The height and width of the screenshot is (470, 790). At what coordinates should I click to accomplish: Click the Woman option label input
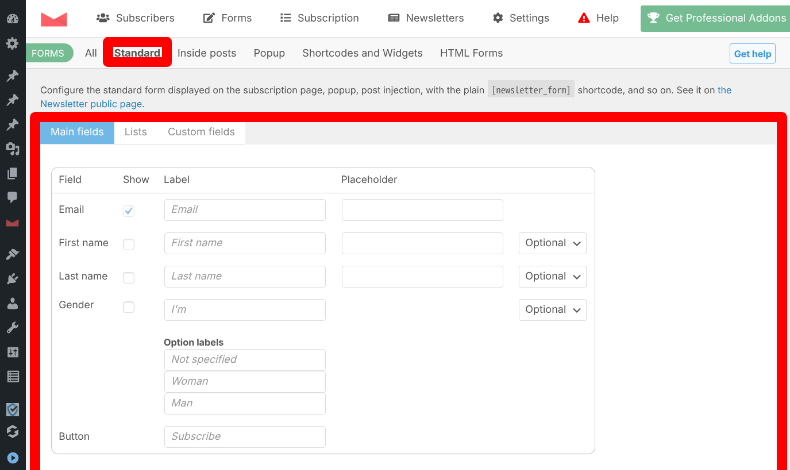click(x=245, y=382)
